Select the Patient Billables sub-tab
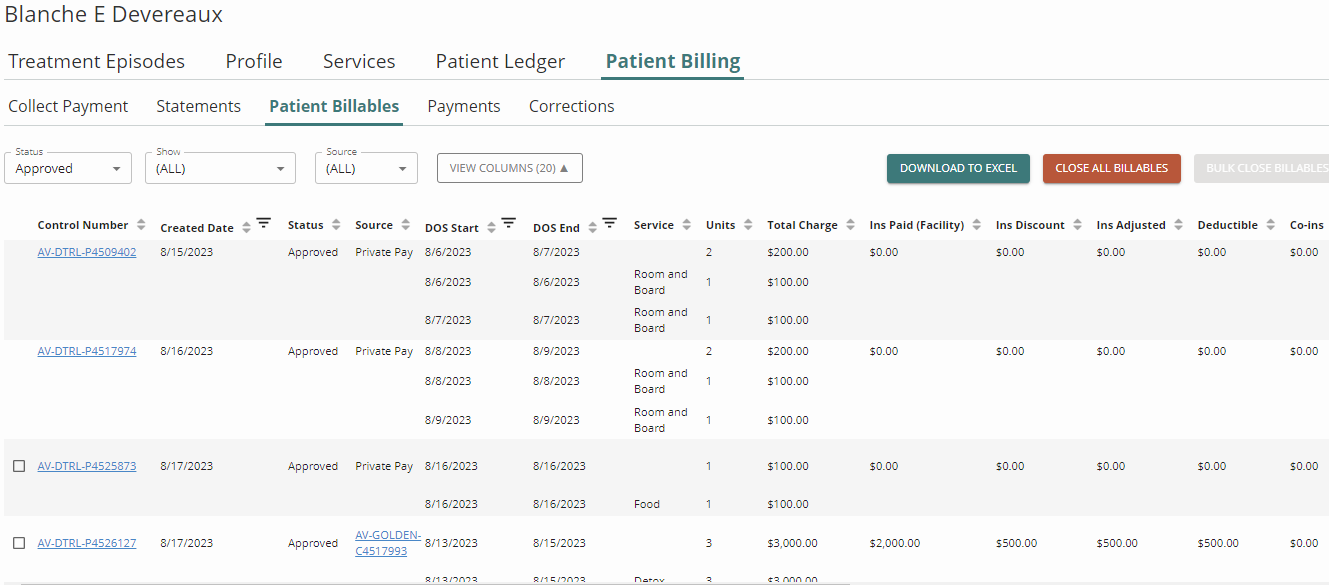The width and height of the screenshot is (1329, 585). pos(334,106)
